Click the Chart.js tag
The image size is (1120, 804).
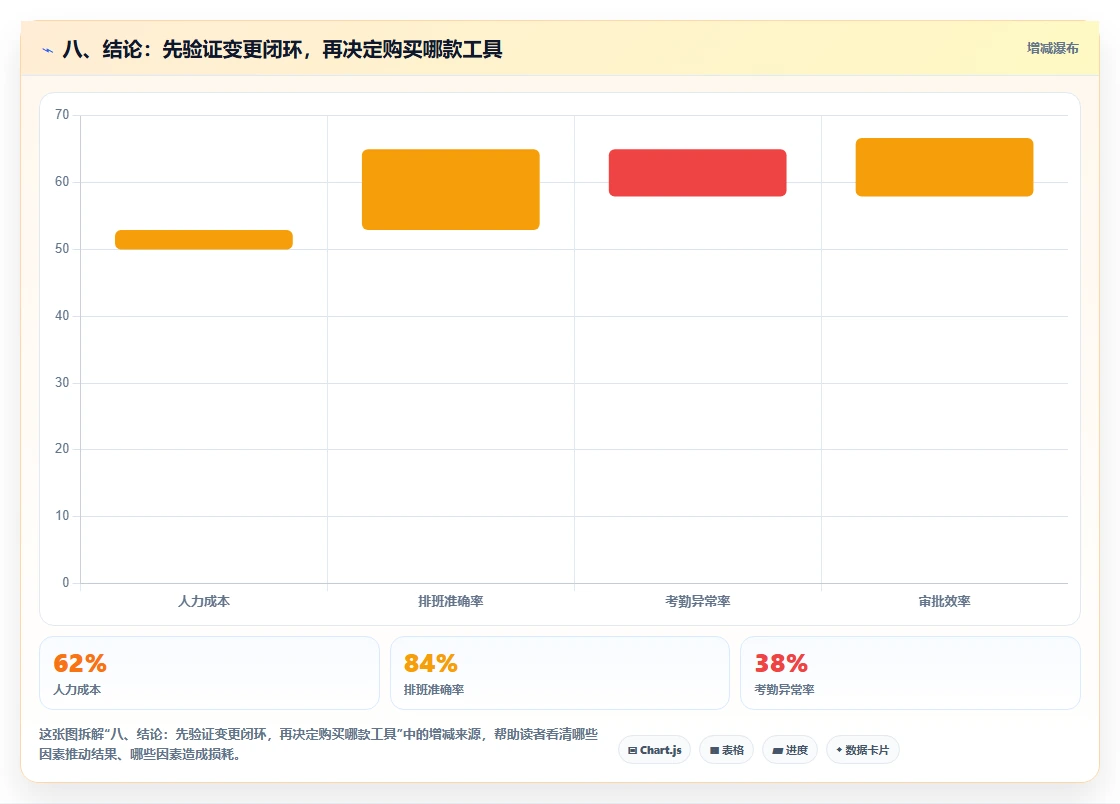(x=654, y=750)
